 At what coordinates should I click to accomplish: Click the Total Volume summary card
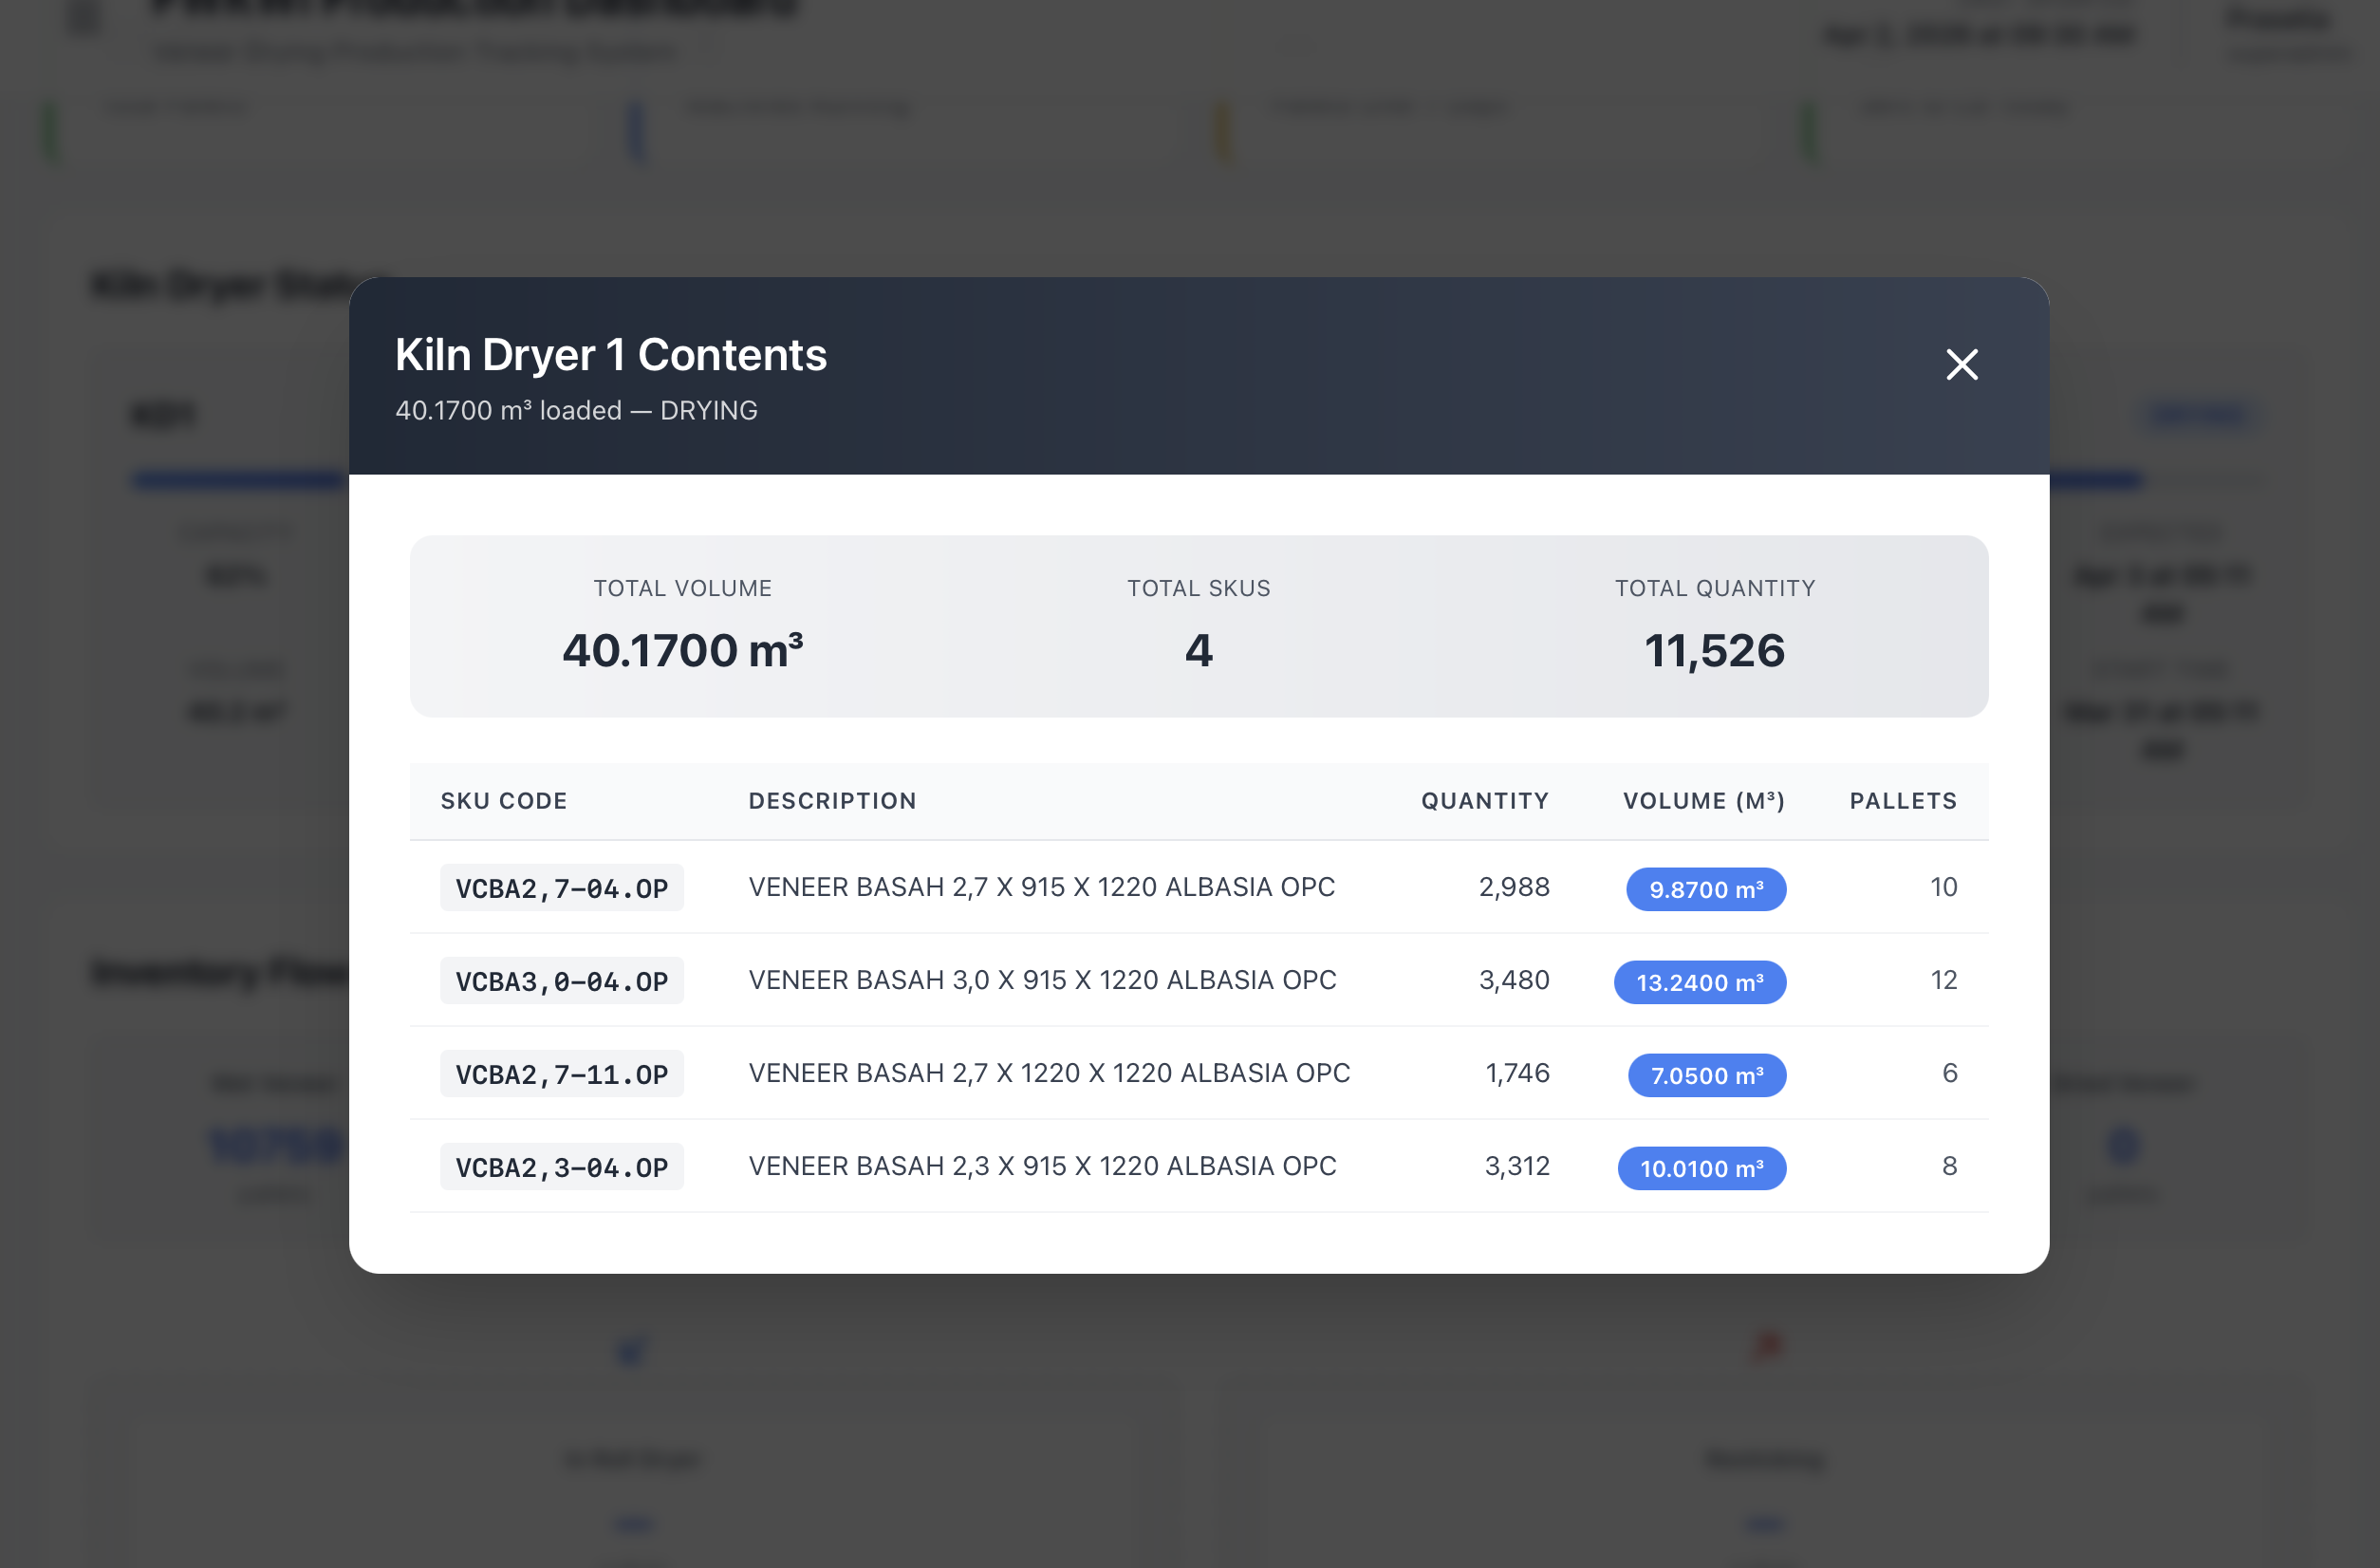(x=682, y=626)
